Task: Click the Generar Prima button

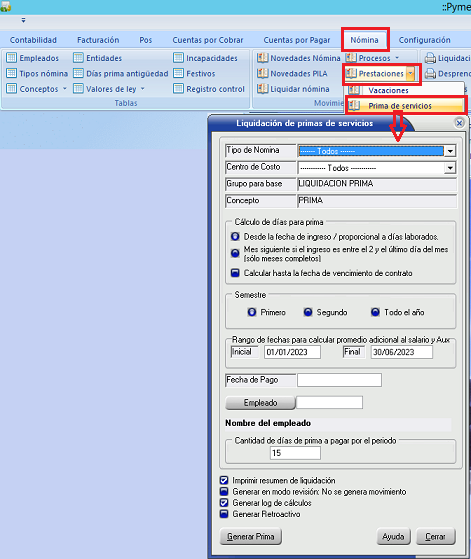Action: pos(251,537)
